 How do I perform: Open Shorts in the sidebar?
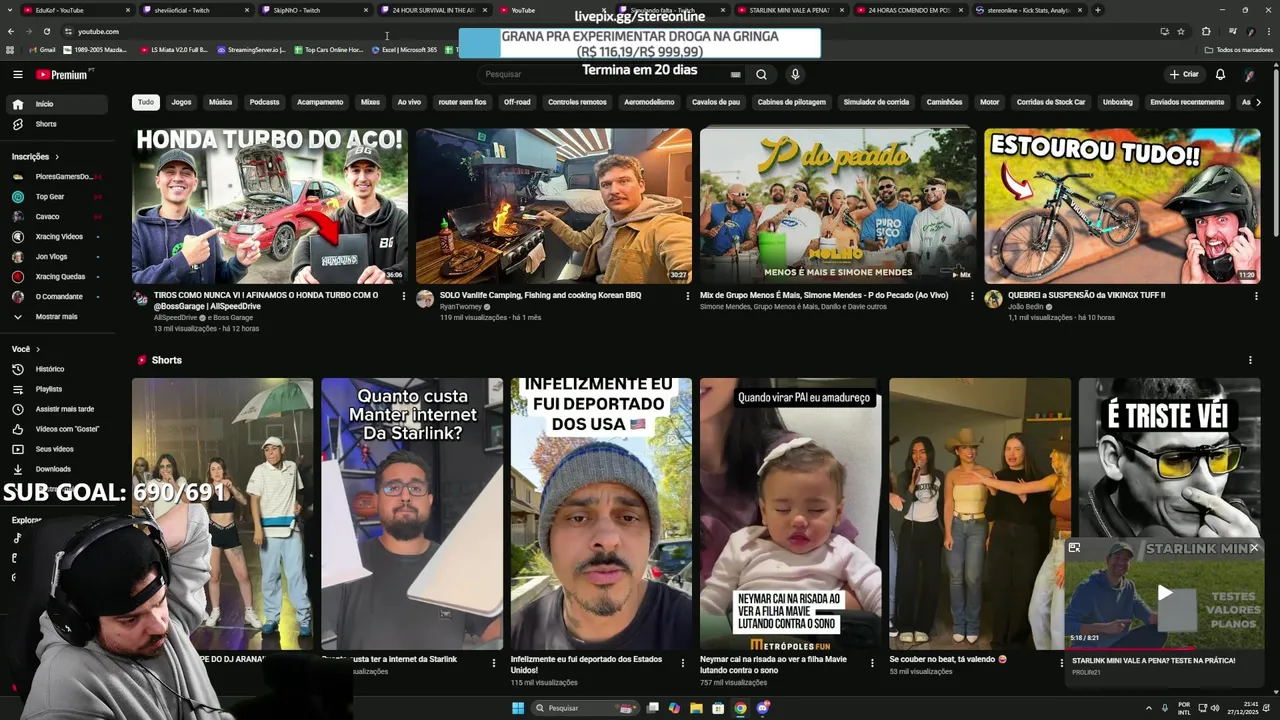tap(58, 124)
